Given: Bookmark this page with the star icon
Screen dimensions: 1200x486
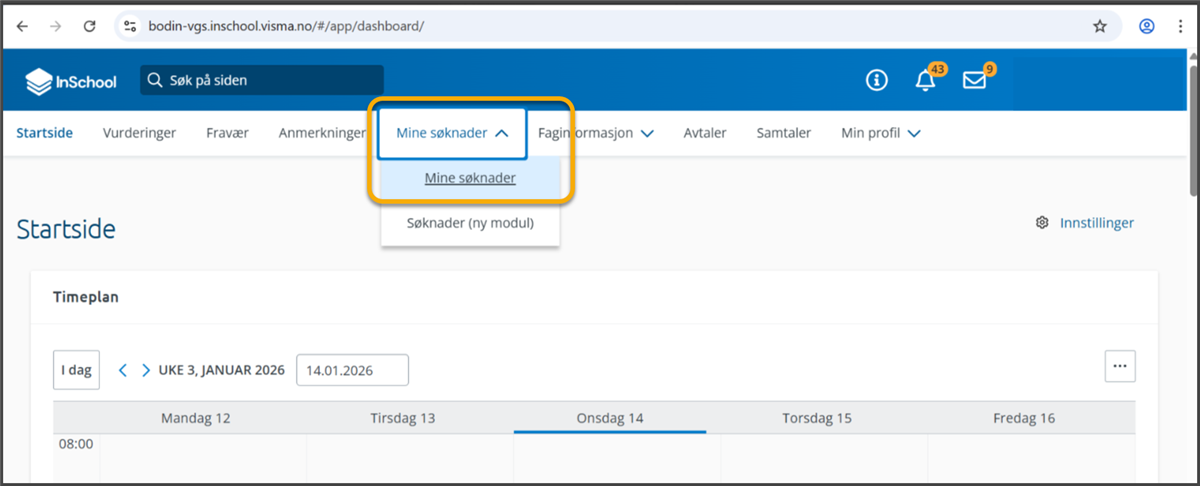Looking at the screenshot, I should tap(1100, 26).
